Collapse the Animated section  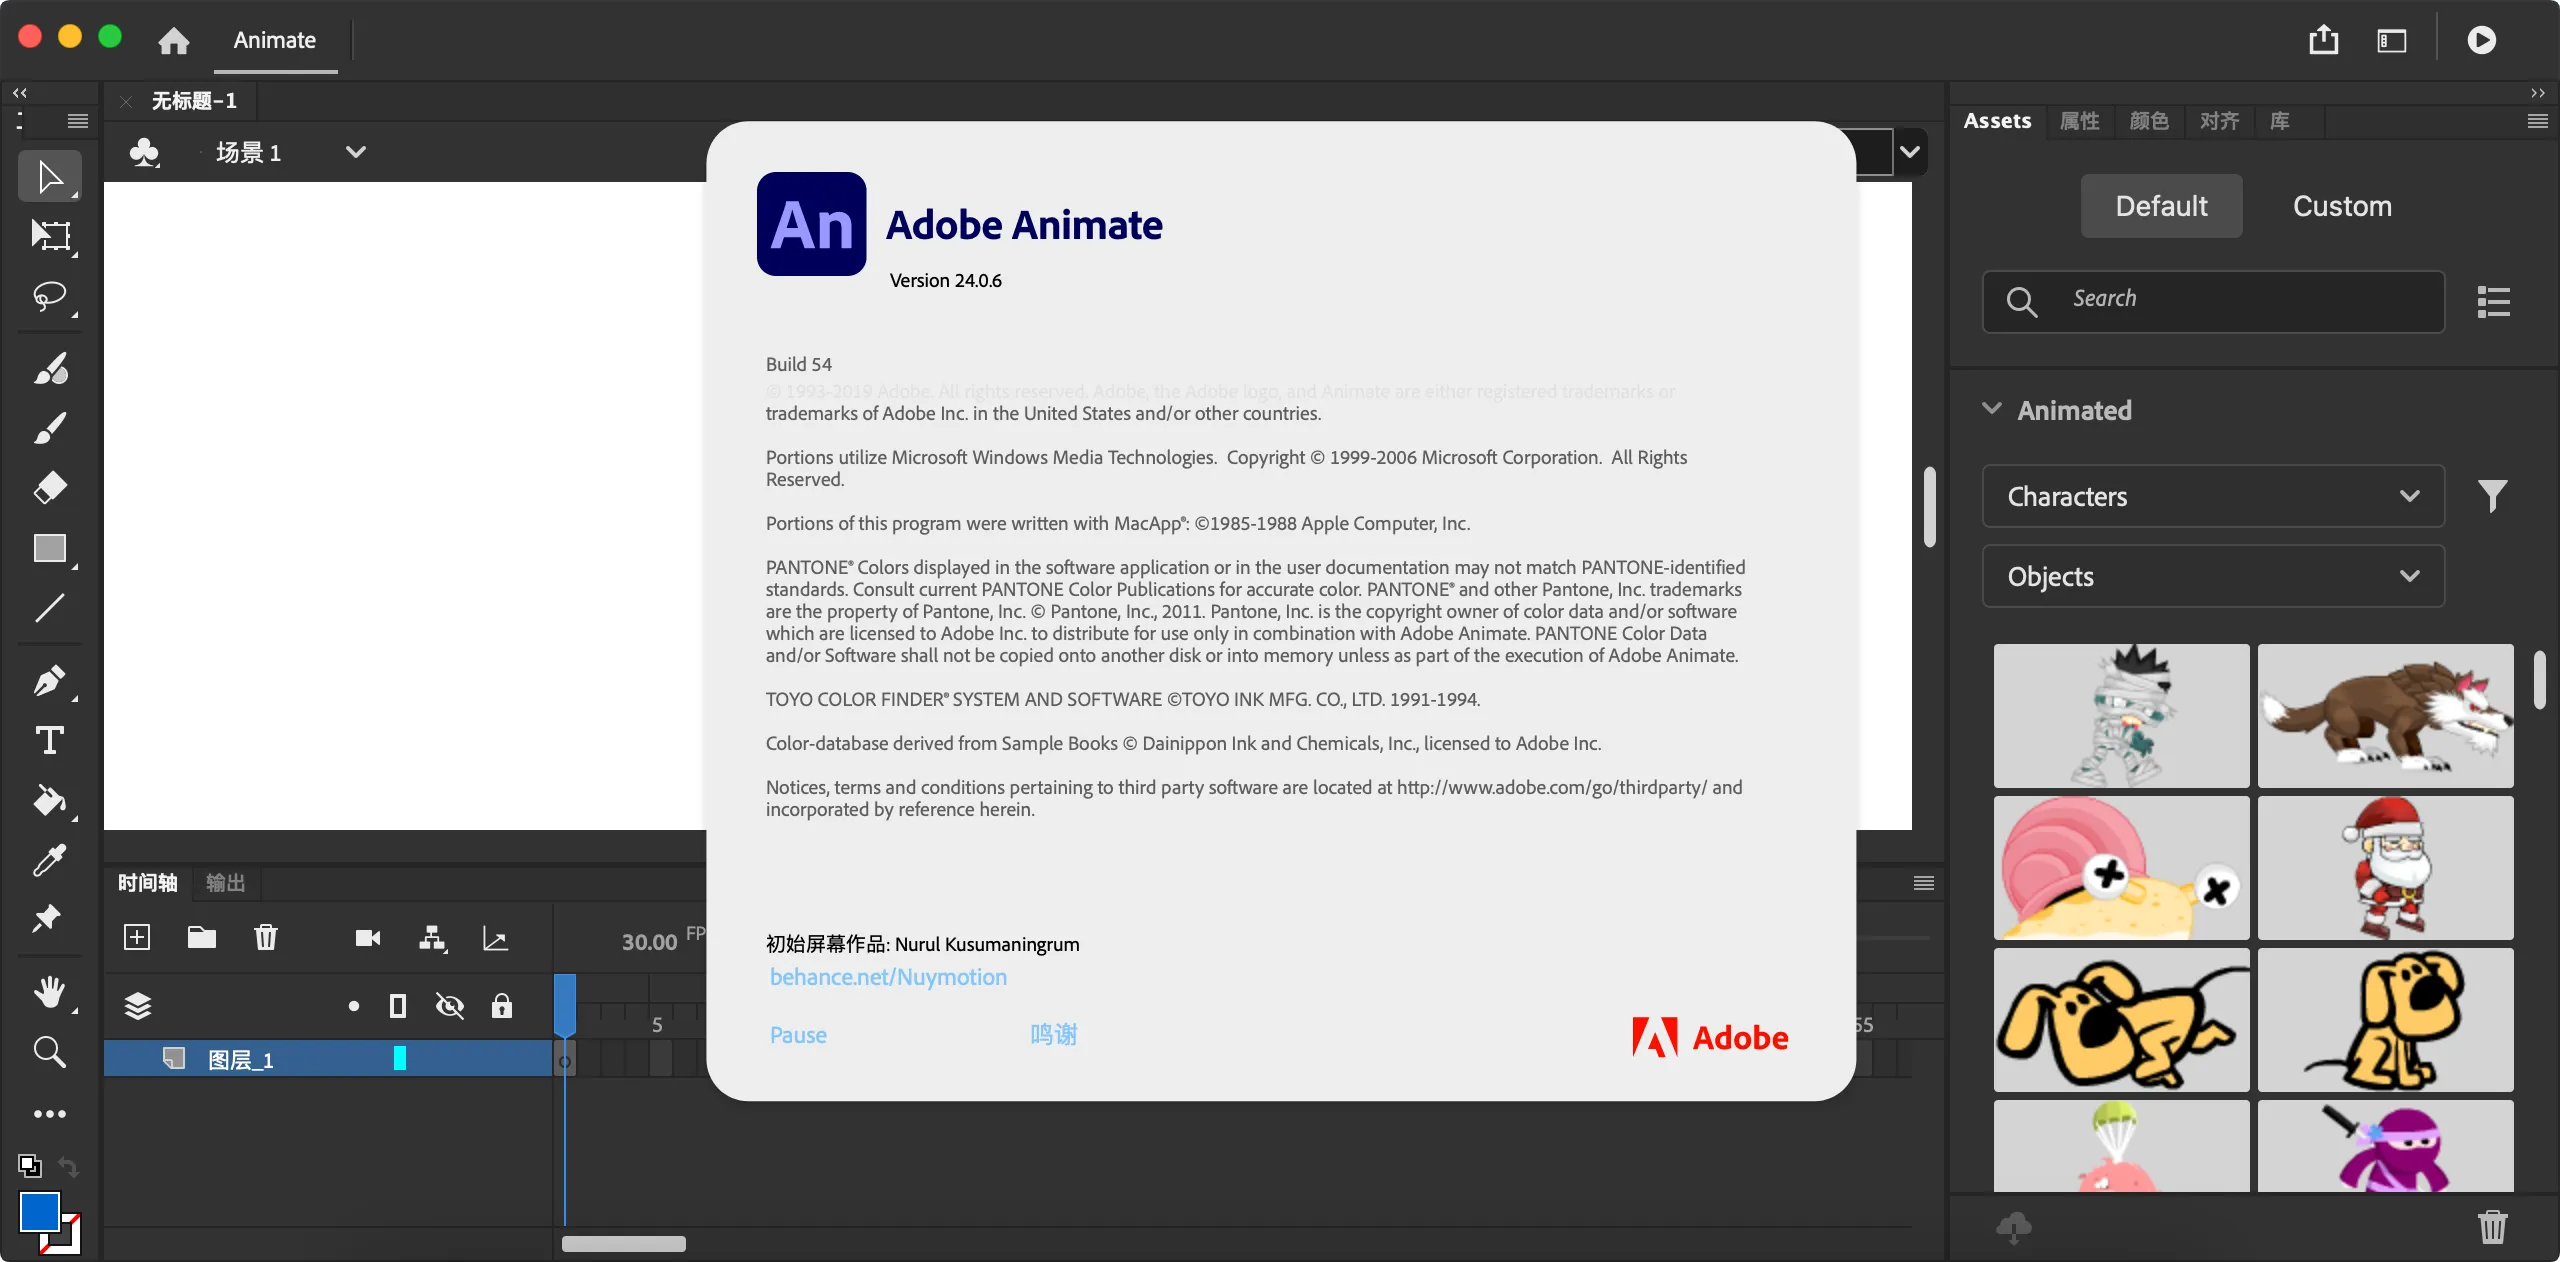(x=1992, y=409)
